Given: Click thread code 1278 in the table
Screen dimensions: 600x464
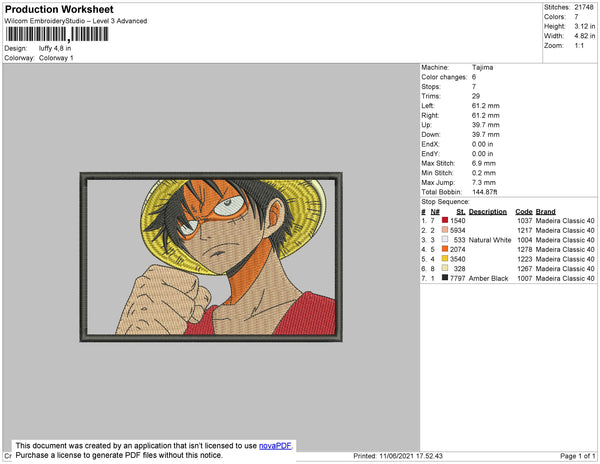Looking at the screenshot, I should pyautogui.click(x=525, y=249).
